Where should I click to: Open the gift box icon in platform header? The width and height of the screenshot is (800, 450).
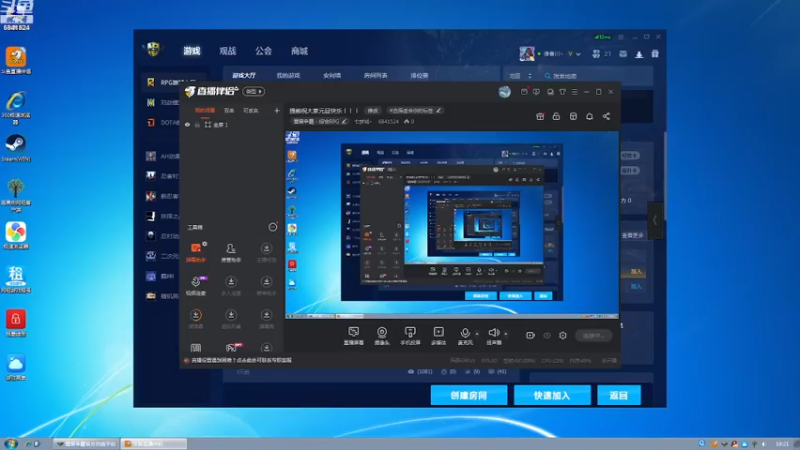coord(655,54)
